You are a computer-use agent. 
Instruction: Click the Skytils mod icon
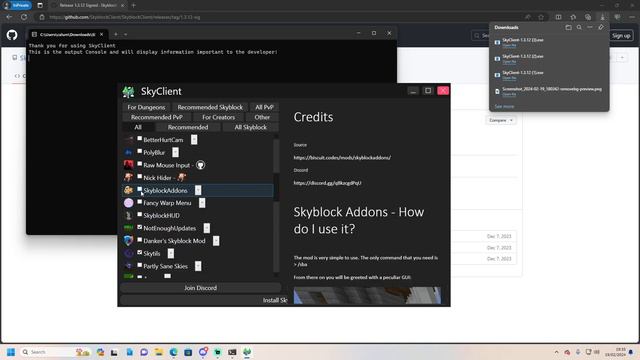click(x=129, y=253)
